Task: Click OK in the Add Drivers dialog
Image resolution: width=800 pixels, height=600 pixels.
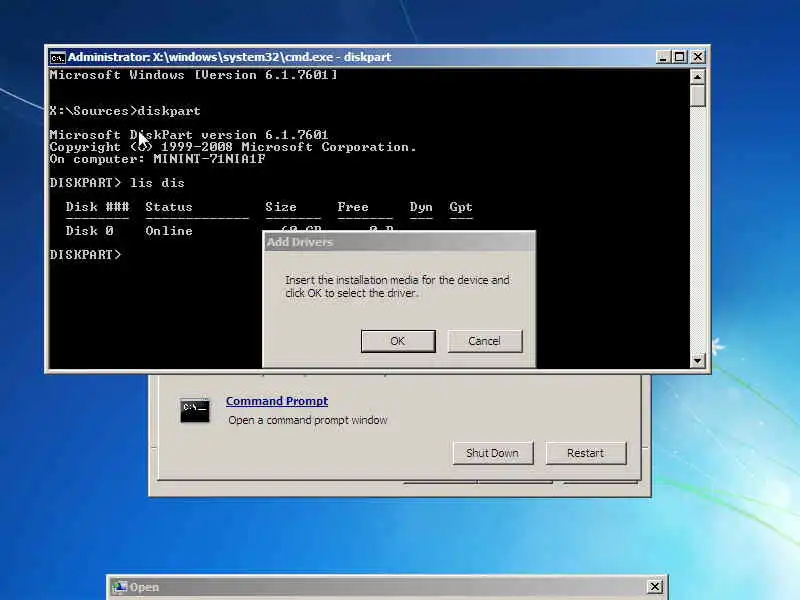Action: [398, 341]
